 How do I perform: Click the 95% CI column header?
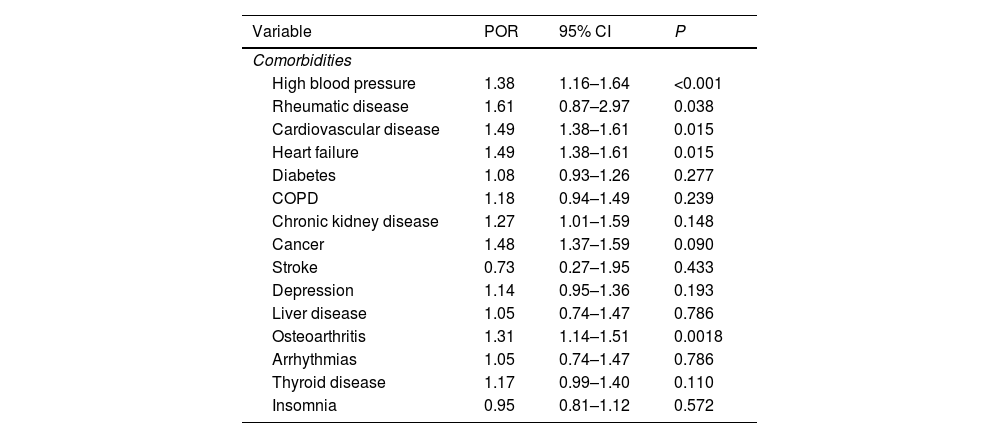coord(585,32)
